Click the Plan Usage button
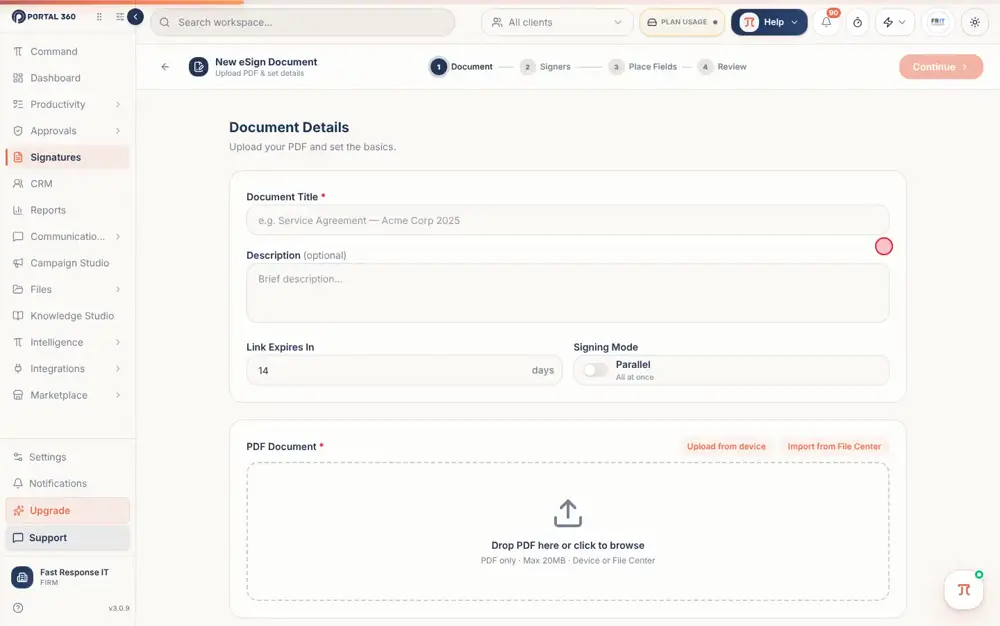 [x=682, y=22]
